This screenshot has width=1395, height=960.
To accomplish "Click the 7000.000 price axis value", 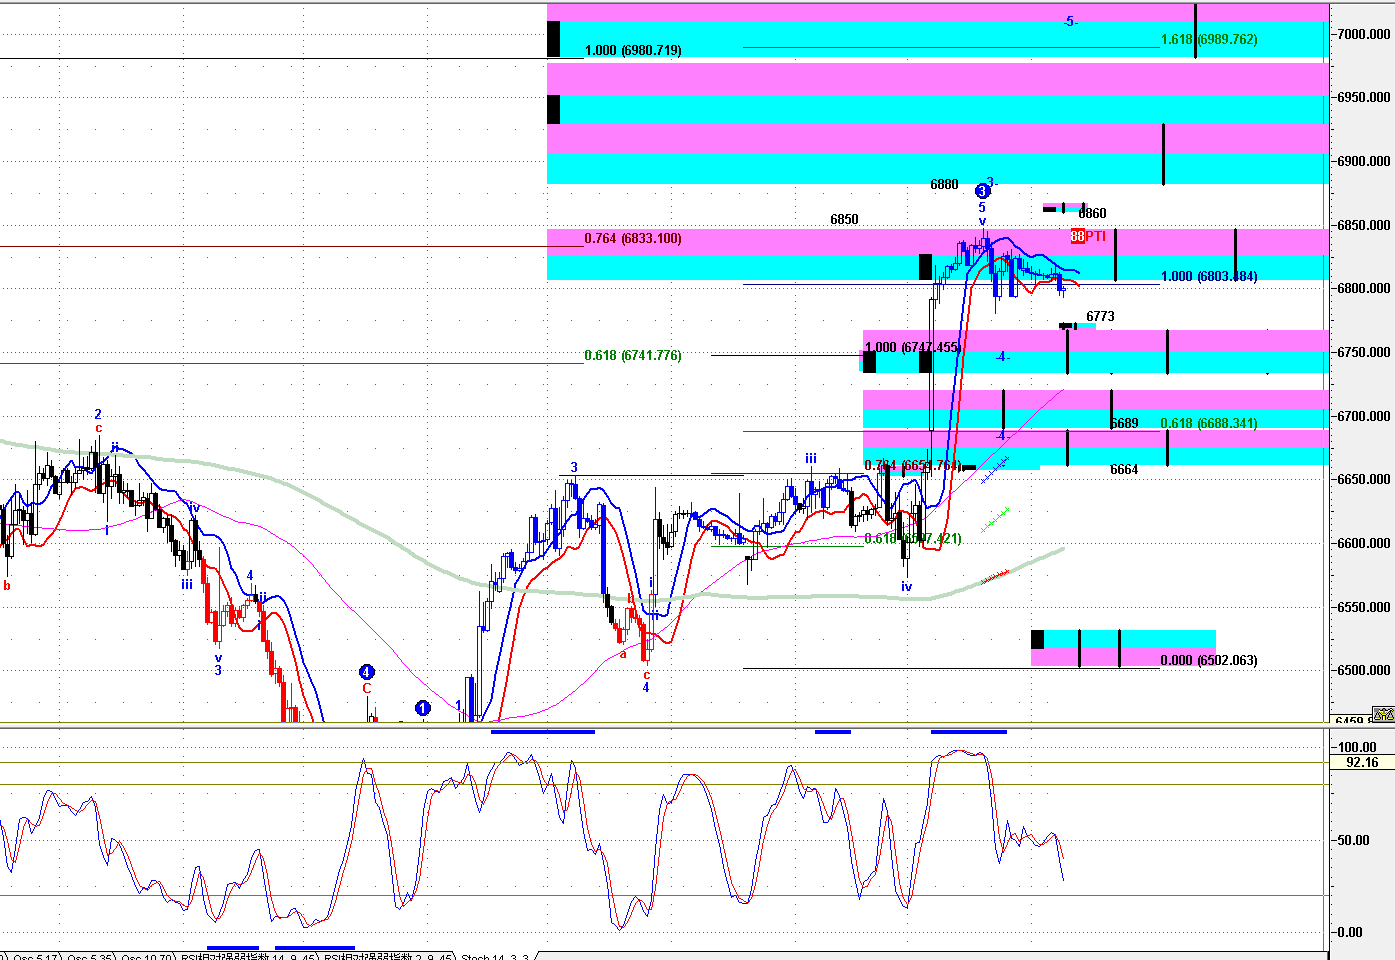I will tap(1364, 34).
